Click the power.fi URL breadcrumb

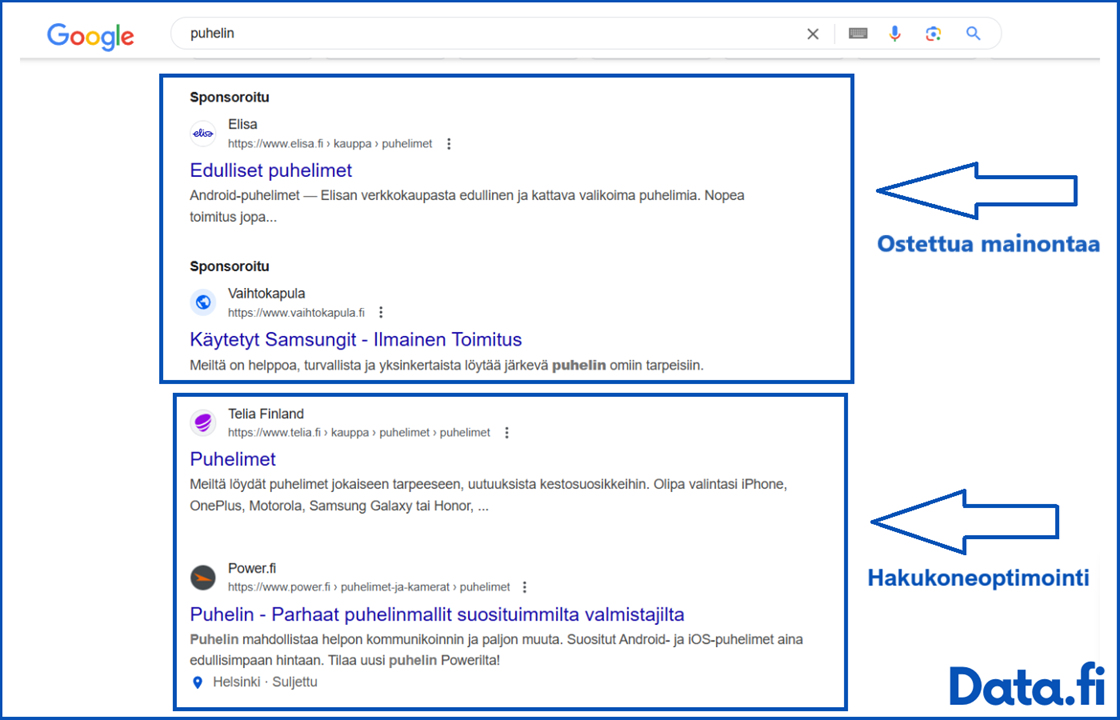(x=369, y=586)
